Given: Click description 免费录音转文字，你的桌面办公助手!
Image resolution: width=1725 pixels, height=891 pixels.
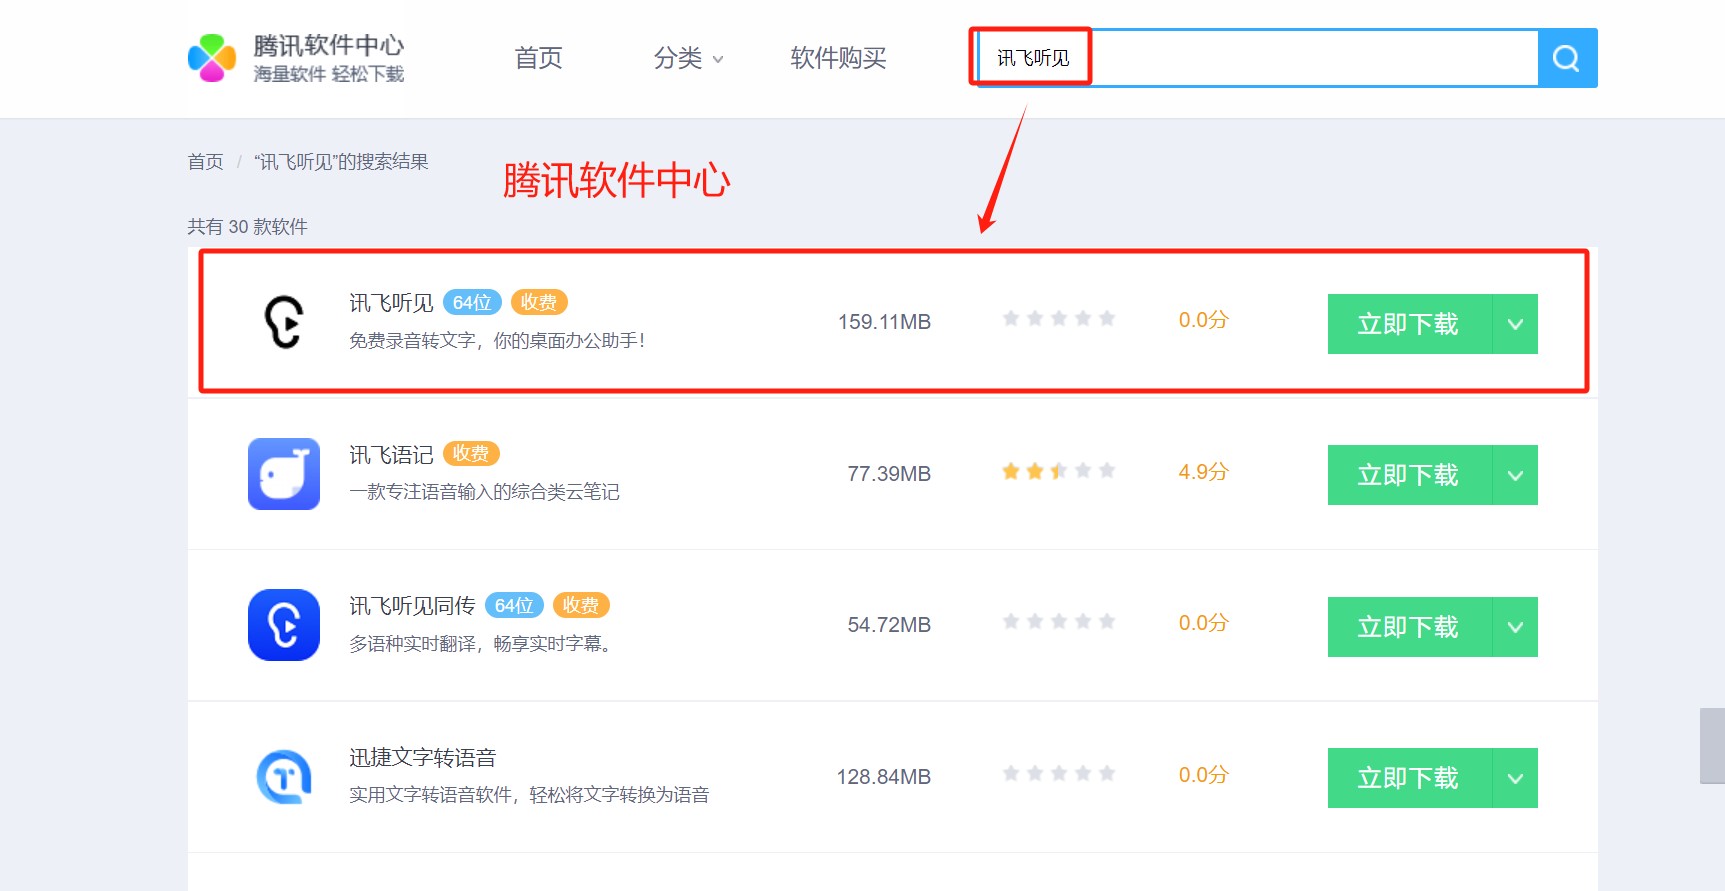Looking at the screenshot, I should pyautogui.click(x=497, y=341).
